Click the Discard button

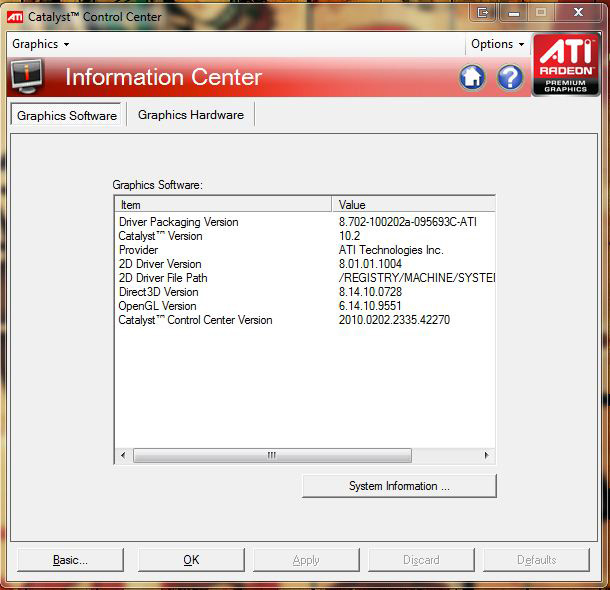coord(421,560)
